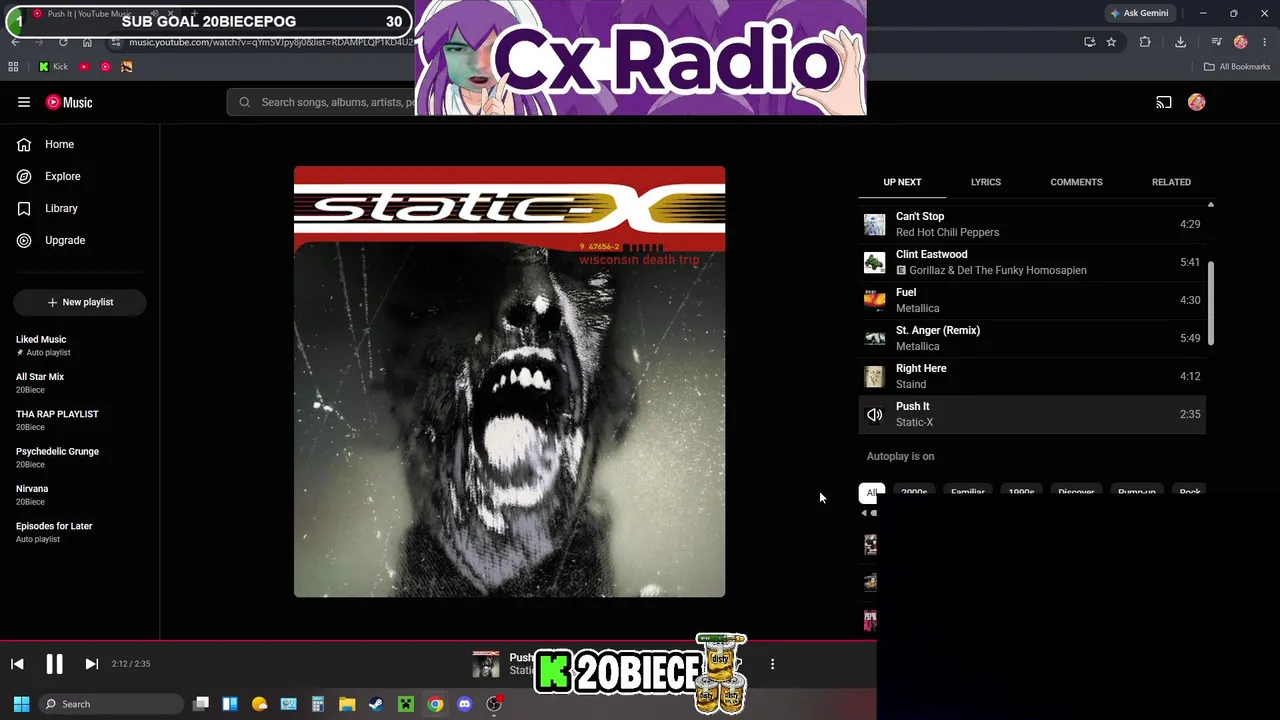Install the app via address bar icon

[1089, 42]
